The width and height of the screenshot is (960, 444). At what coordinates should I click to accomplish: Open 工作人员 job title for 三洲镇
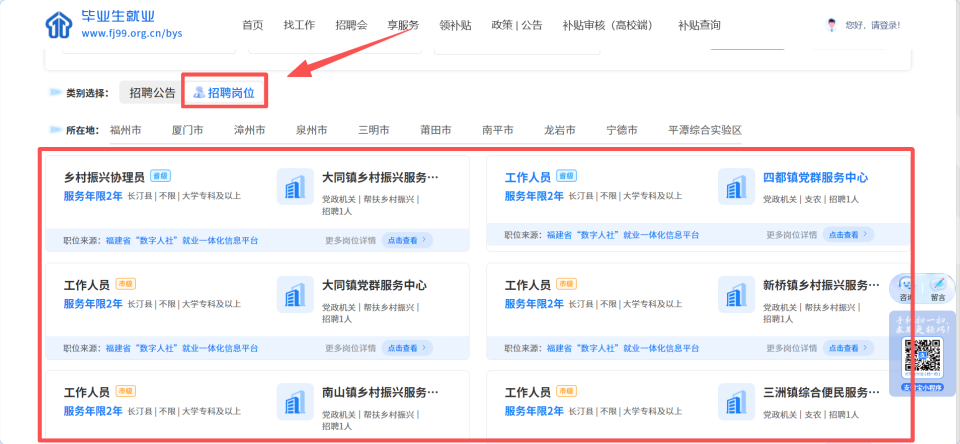tap(527, 393)
